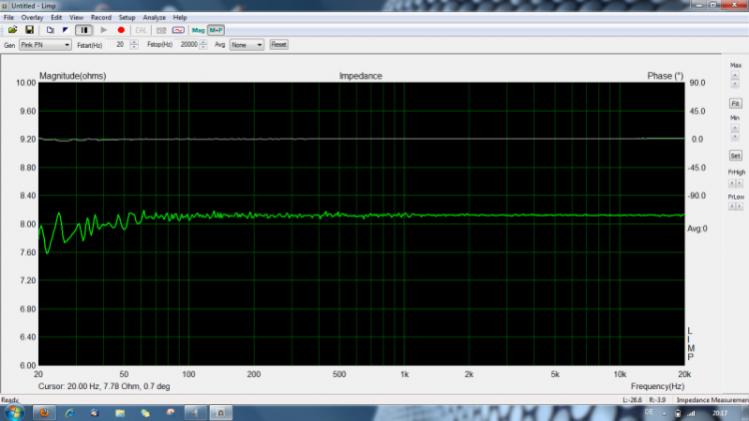Click the red curve overlay icon
The height and width of the screenshot is (421, 749).
click(178, 30)
